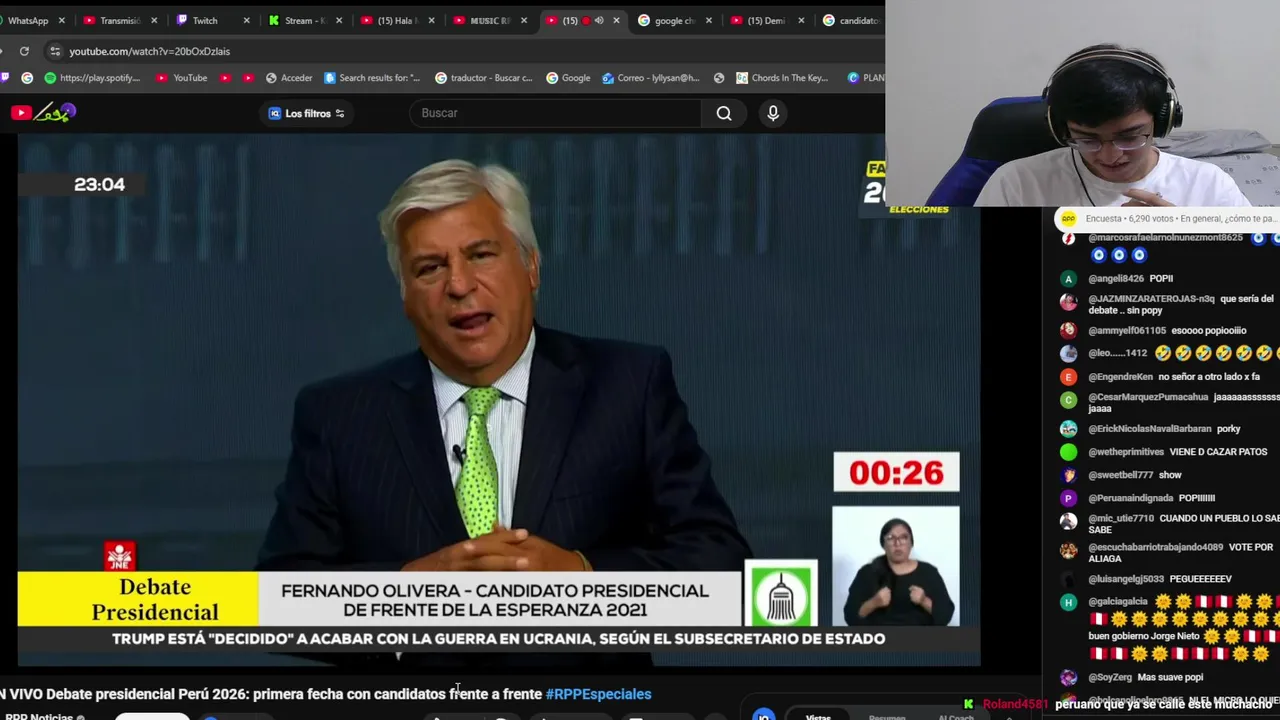Click the RPP Noticias channel name

tap(40, 716)
